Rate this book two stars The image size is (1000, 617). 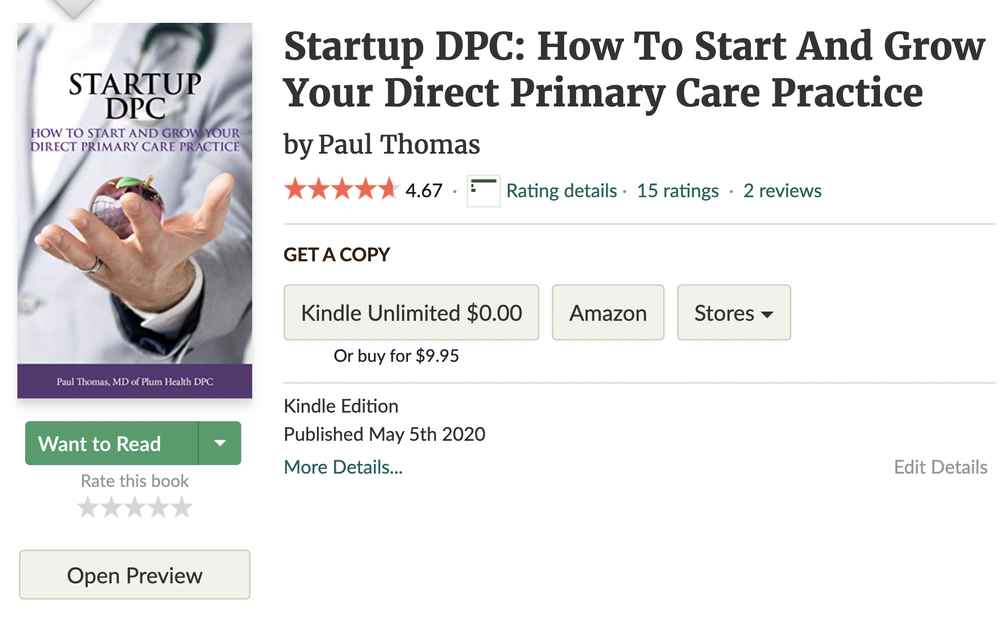[x=111, y=508]
